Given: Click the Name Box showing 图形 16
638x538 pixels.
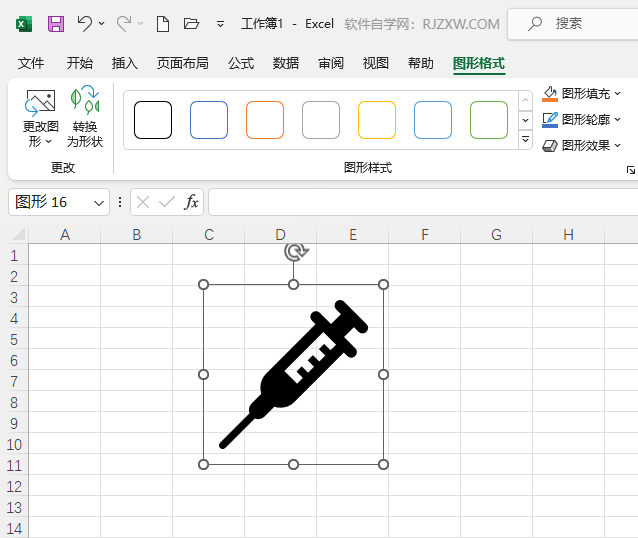Looking at the screenshot, I should pyautogui.click(x=50, y=202).
